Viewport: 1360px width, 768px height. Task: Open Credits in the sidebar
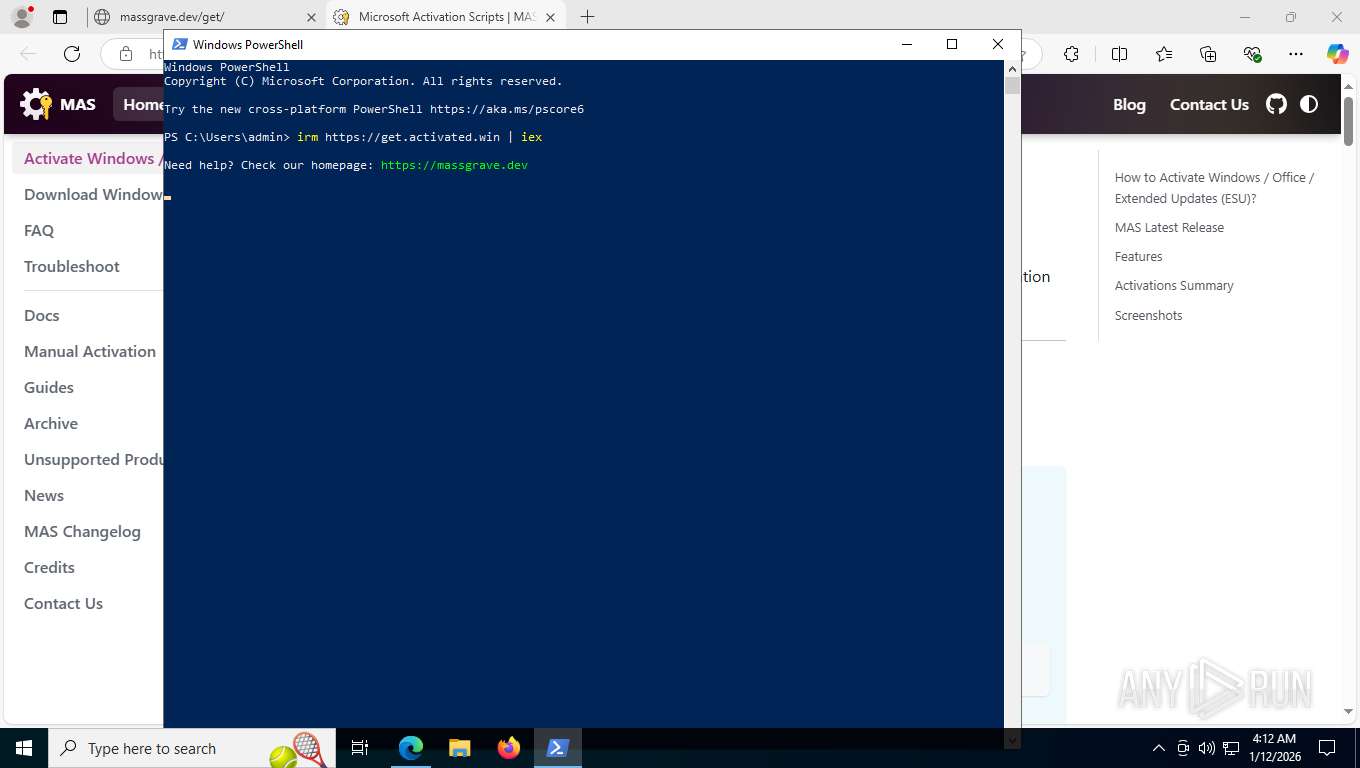pos(49,567)
